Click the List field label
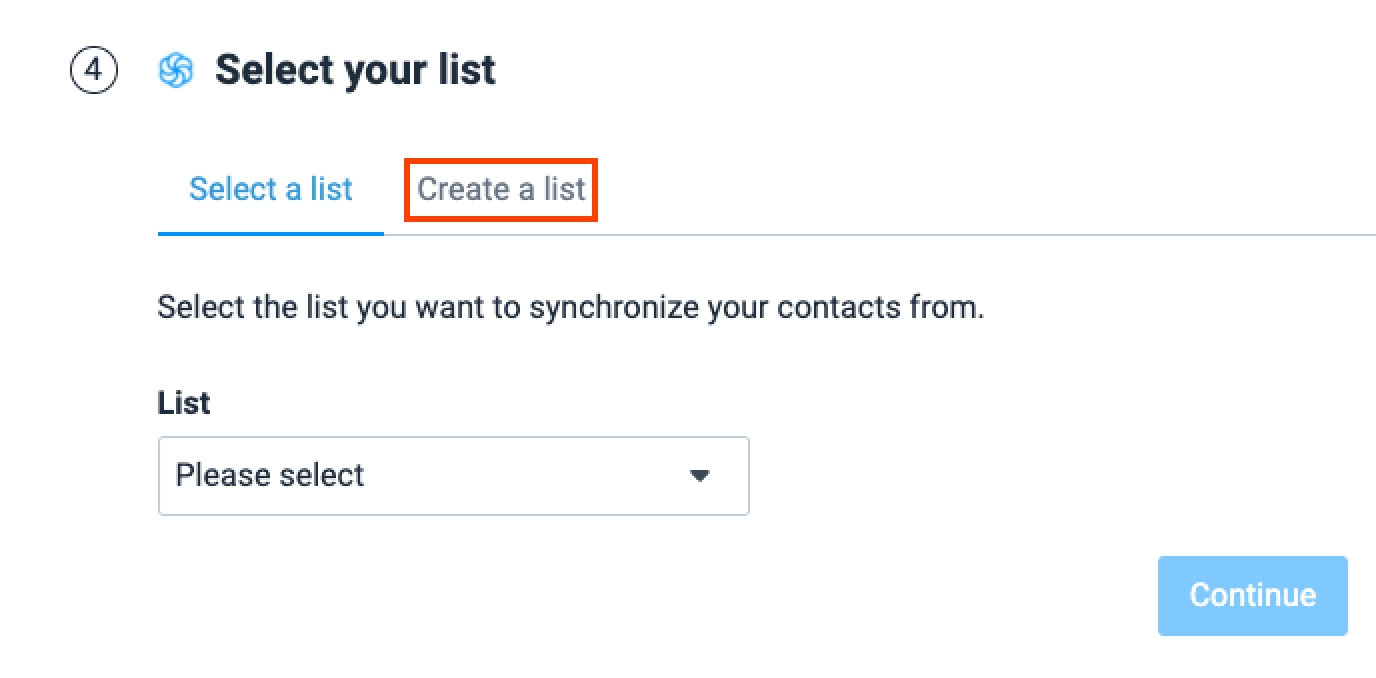The width and height of the screenshot is (1376, 678). tap(184, 403)
